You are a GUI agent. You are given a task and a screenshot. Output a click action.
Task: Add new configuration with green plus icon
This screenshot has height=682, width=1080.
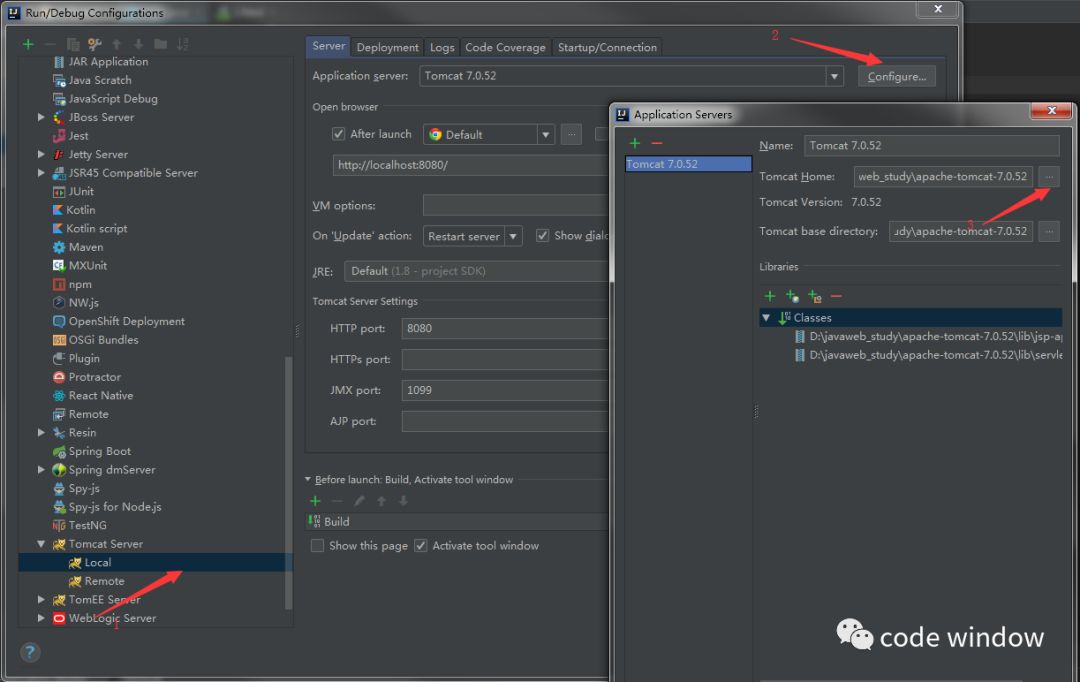[x=28, y=44]
